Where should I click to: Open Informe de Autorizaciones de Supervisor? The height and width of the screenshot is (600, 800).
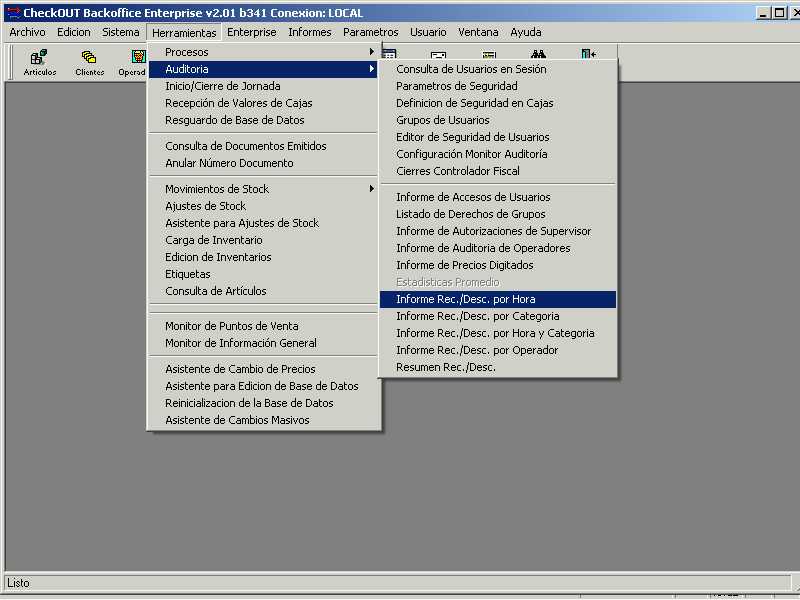click(498, 231)
